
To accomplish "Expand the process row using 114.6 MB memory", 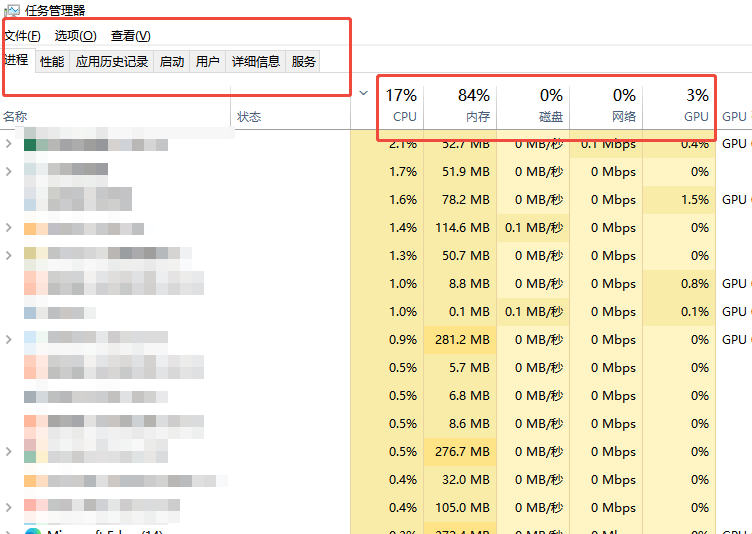I will pos(9,228).
